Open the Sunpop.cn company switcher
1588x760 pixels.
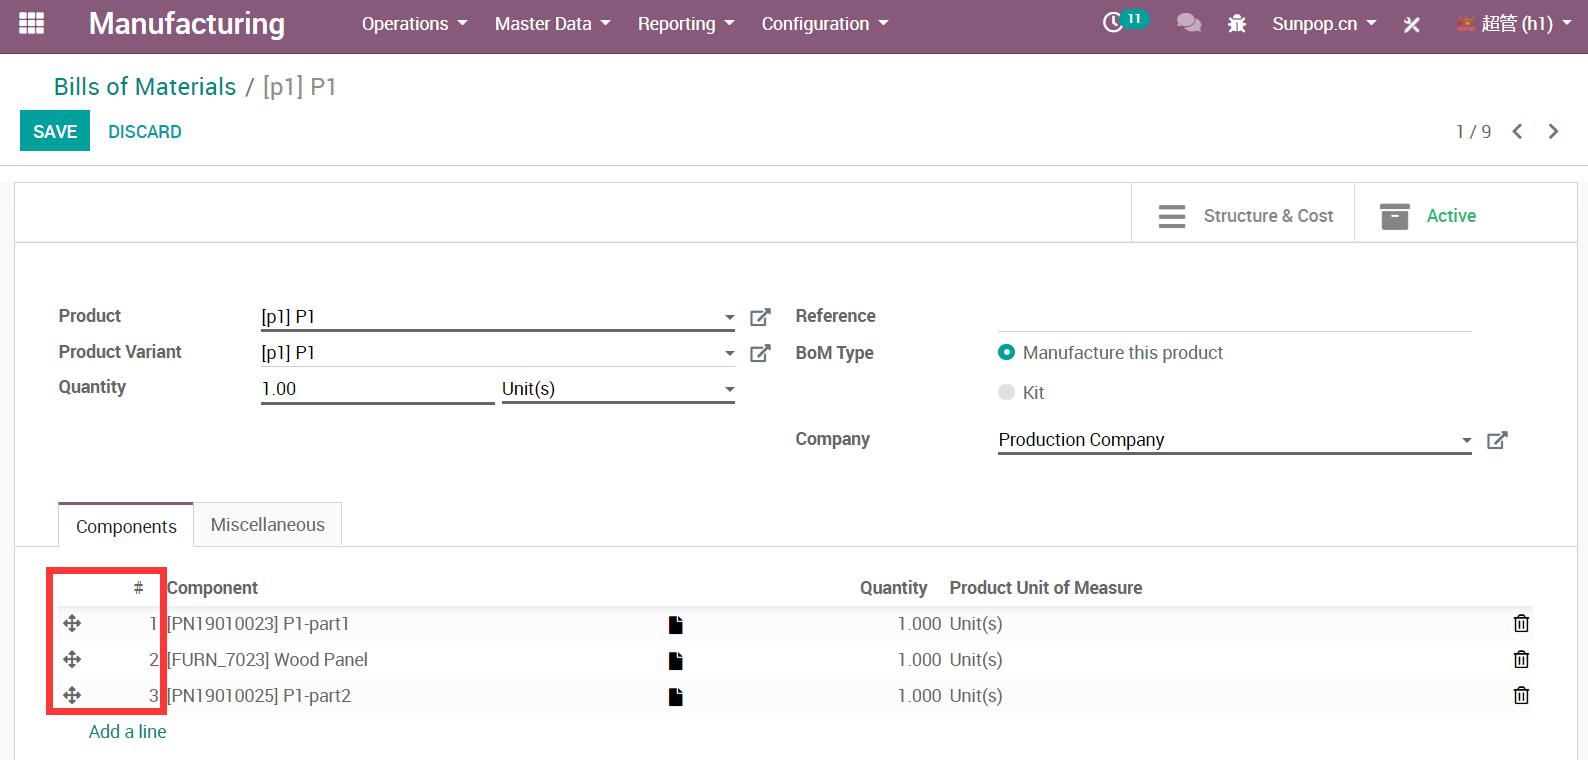point(1324,24)
